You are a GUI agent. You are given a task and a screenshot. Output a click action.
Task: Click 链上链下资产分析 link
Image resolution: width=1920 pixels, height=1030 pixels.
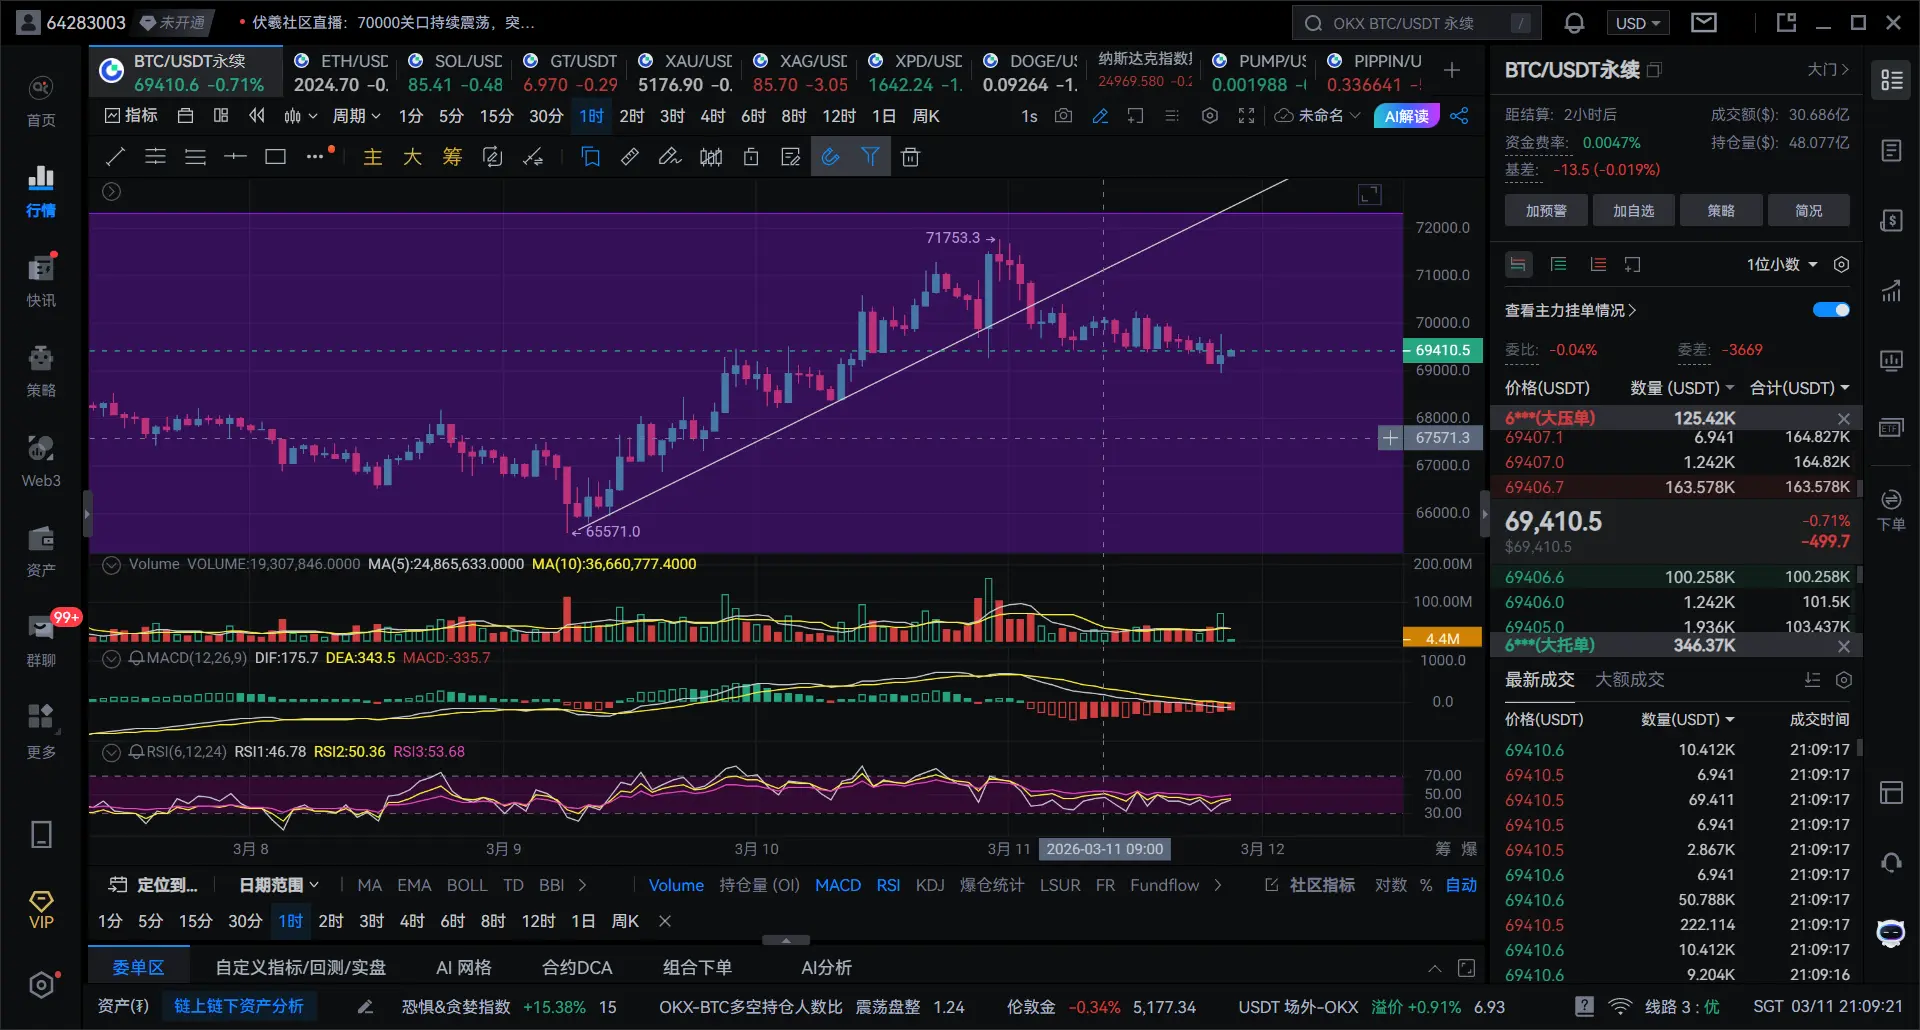click(x=239, y=1006)
